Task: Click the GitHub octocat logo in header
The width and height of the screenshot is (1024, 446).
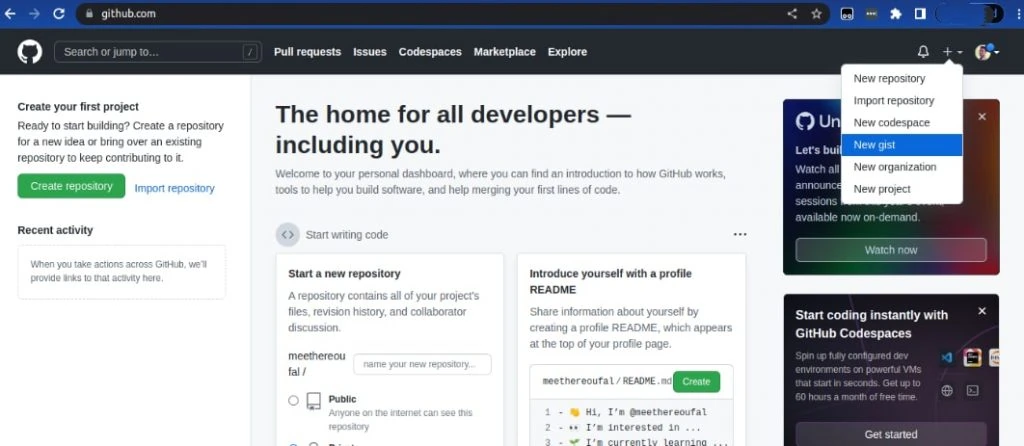Action: [29, 52]
